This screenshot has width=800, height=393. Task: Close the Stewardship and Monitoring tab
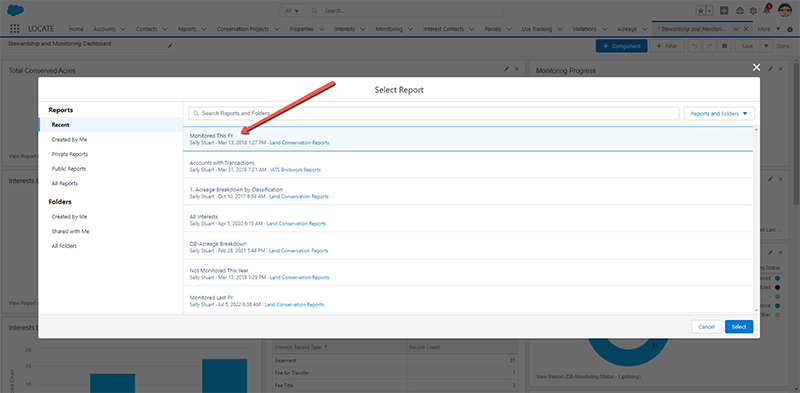tap(746, 29)
